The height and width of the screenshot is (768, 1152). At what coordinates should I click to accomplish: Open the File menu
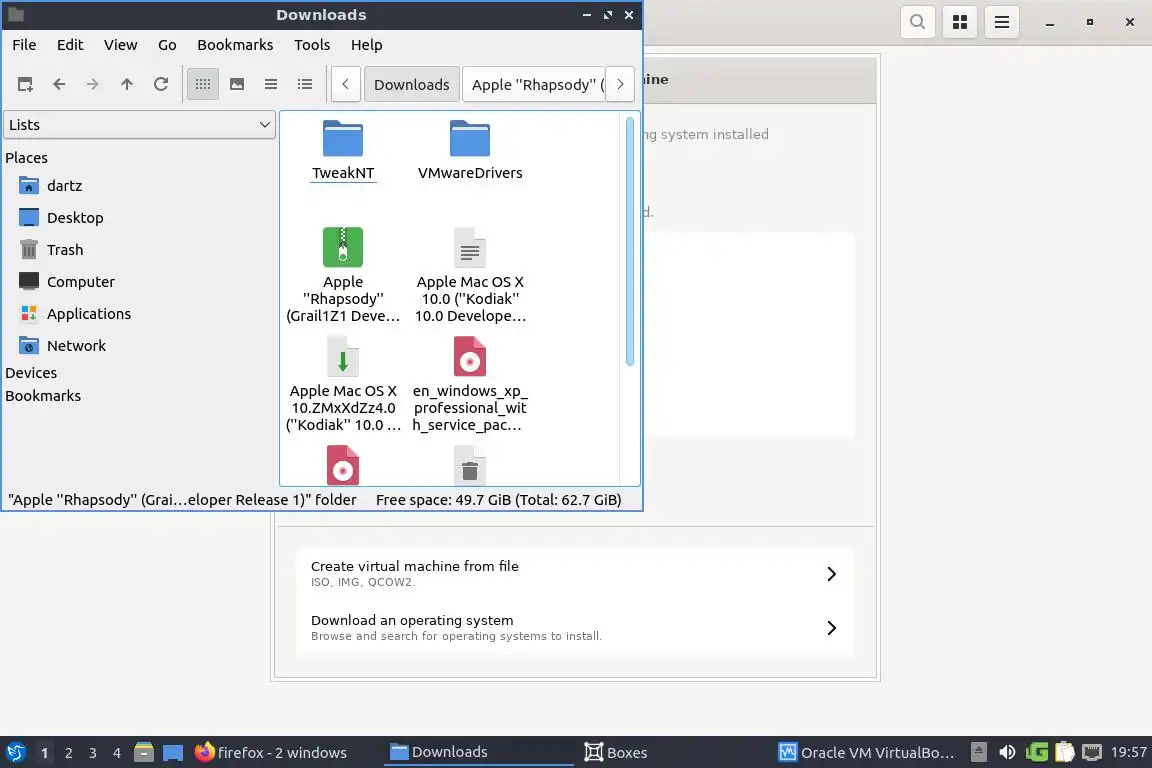click(24, 45)
